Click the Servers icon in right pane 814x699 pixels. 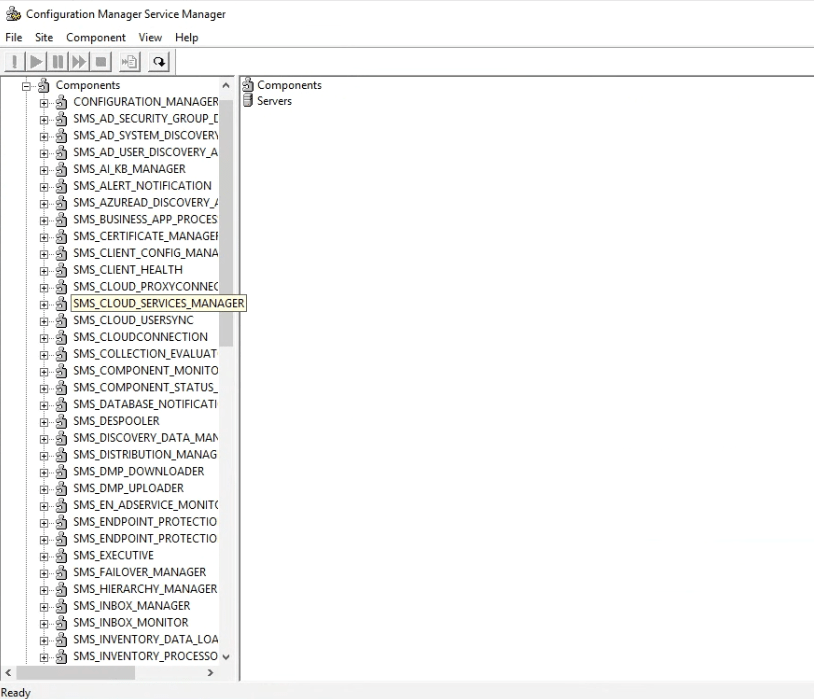[248, 101]
